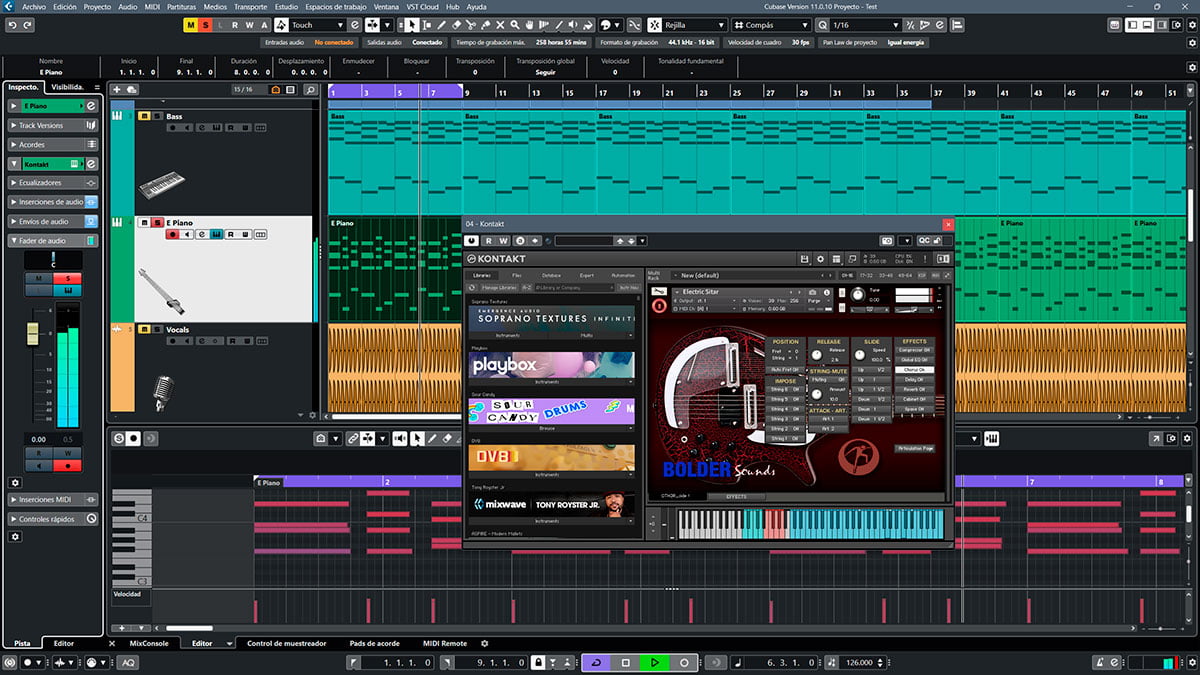Toggle global Mute M button in toolbar

point(191,25)
